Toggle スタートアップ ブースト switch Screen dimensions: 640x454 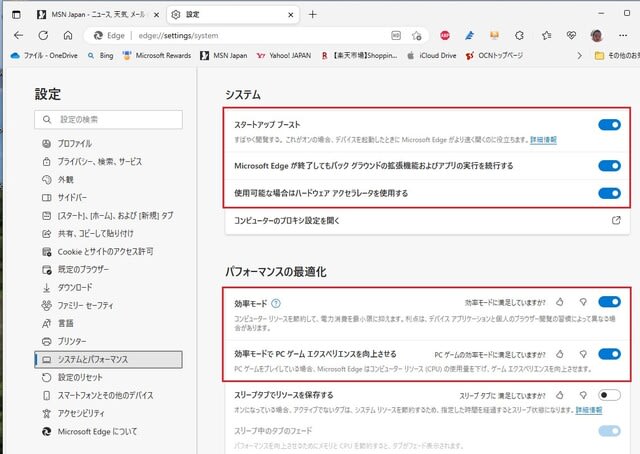click(x=609, y=125)
